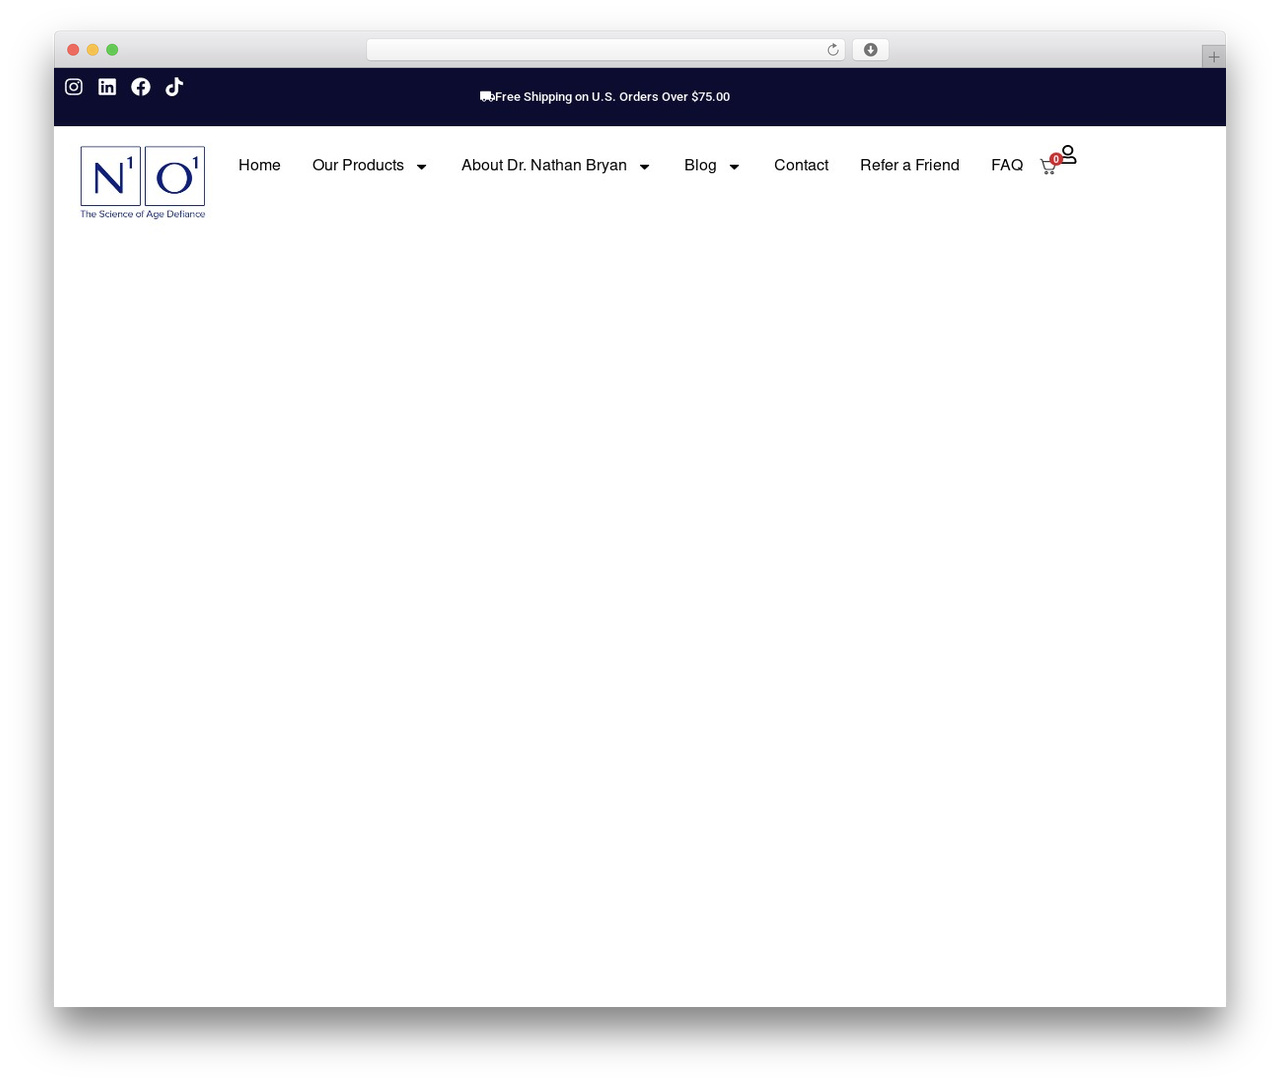Open the LinkedIn social icon

[x=107, y=87]
